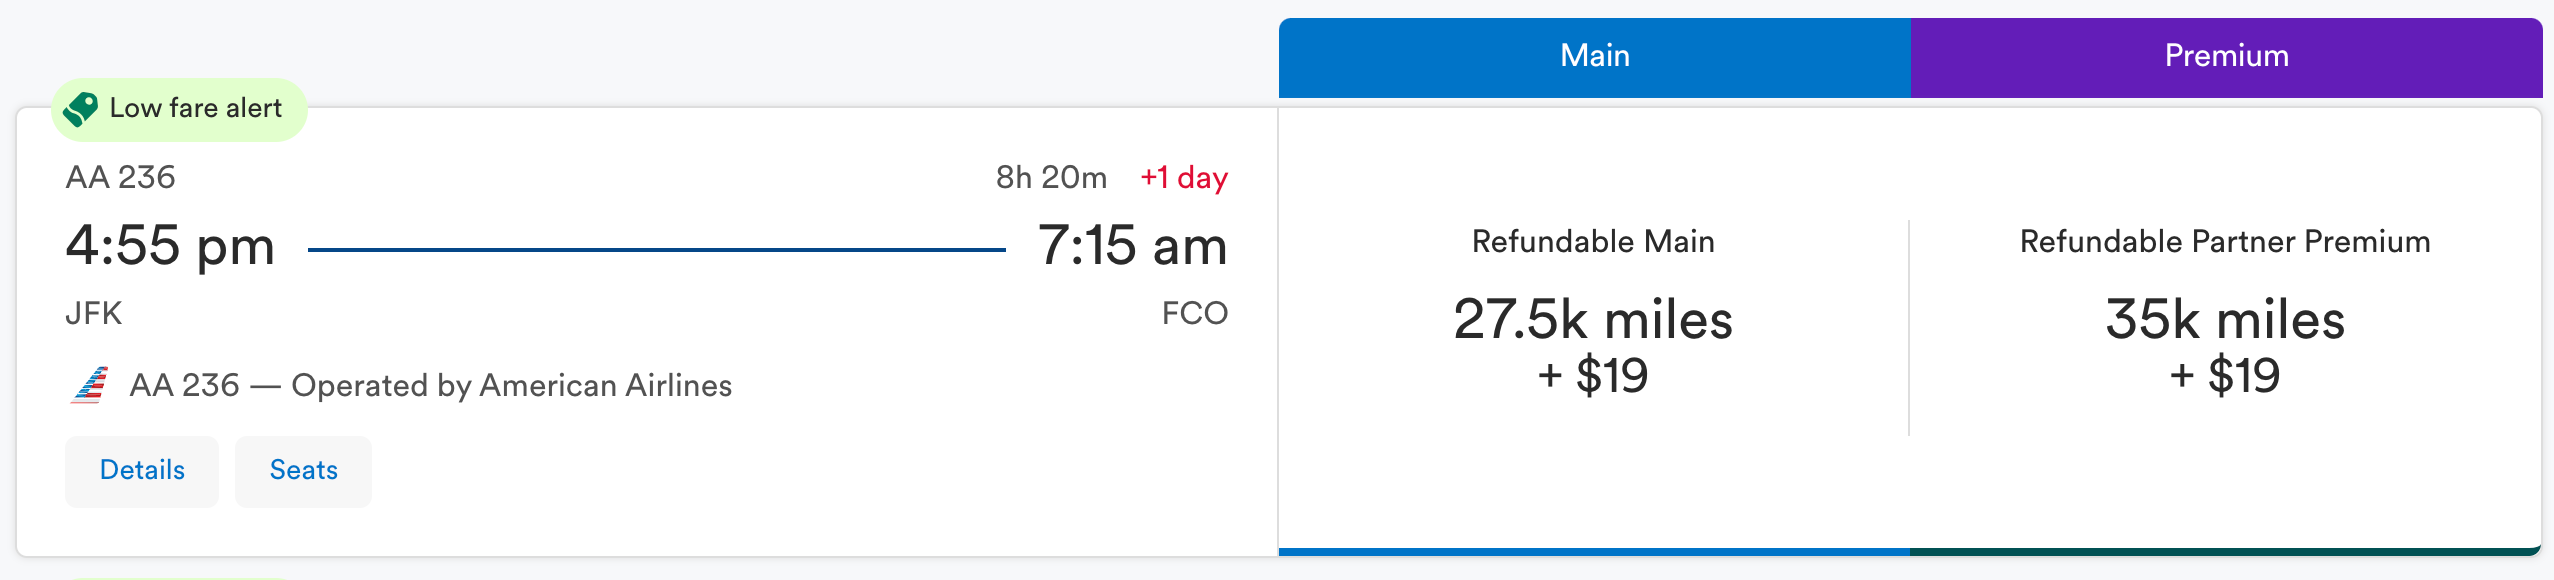Click the JFK origin airport code

click(x=93, y=314)
